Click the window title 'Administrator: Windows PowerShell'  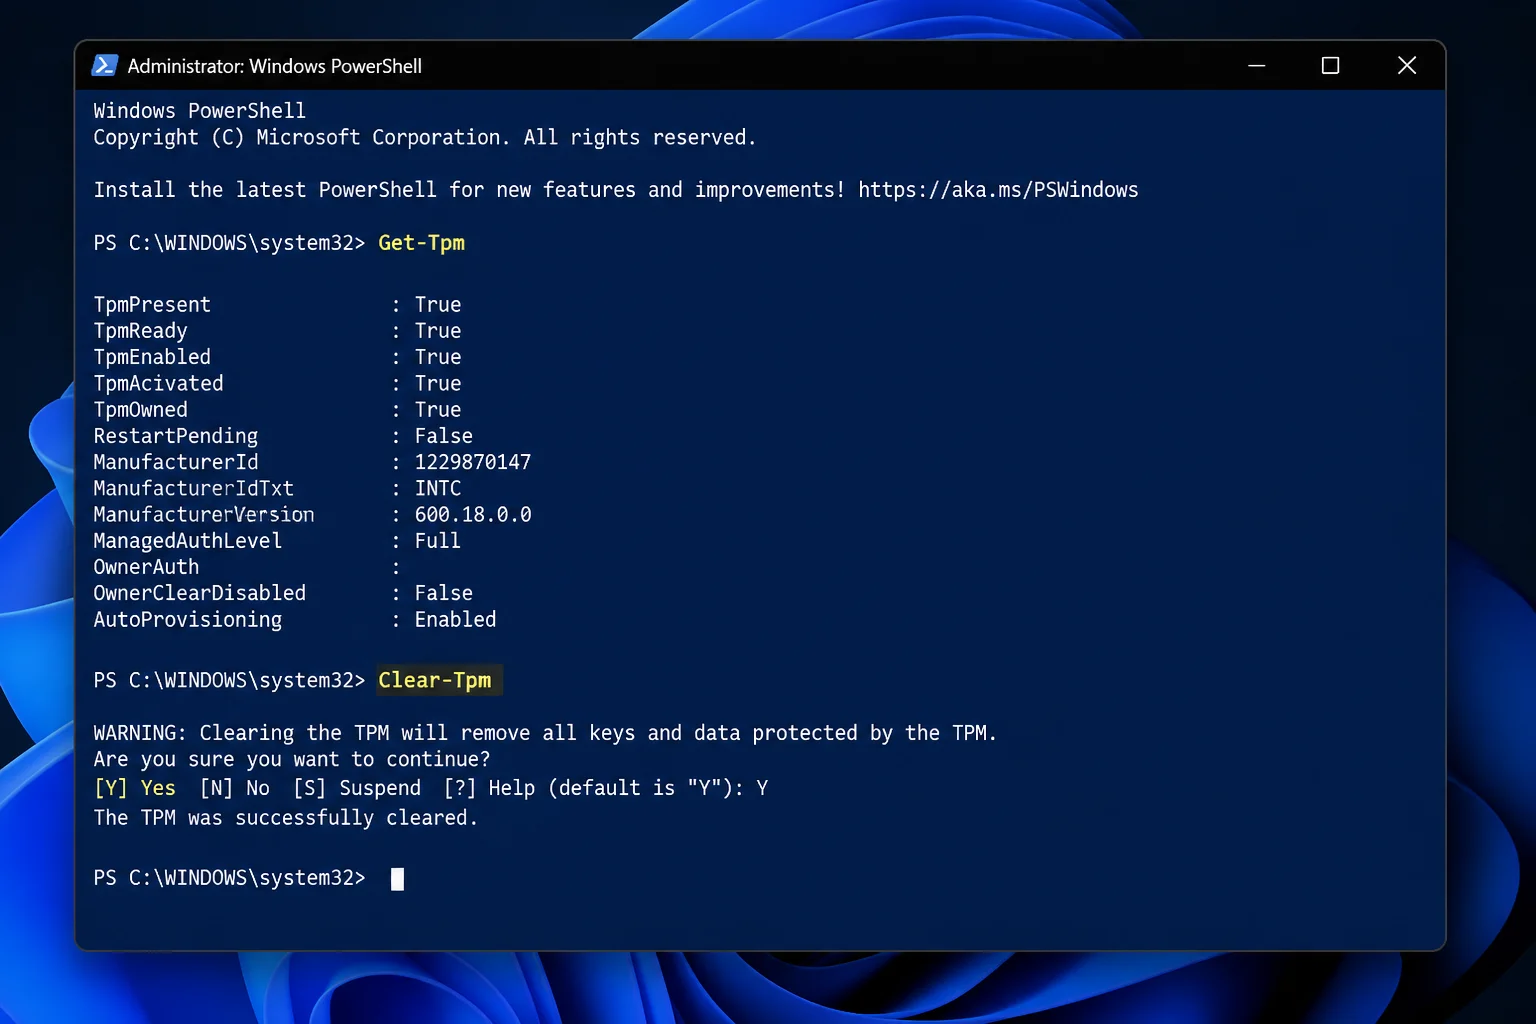coord(275,66)
